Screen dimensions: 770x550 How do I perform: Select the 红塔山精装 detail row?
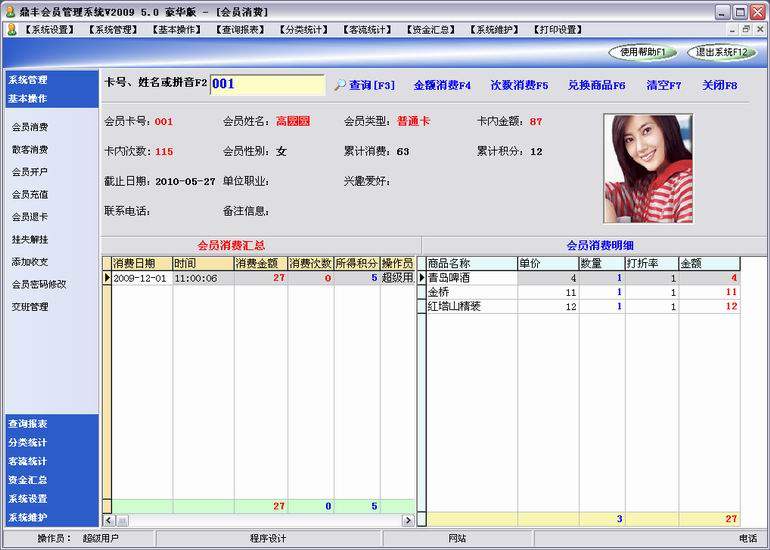point(579,306)
